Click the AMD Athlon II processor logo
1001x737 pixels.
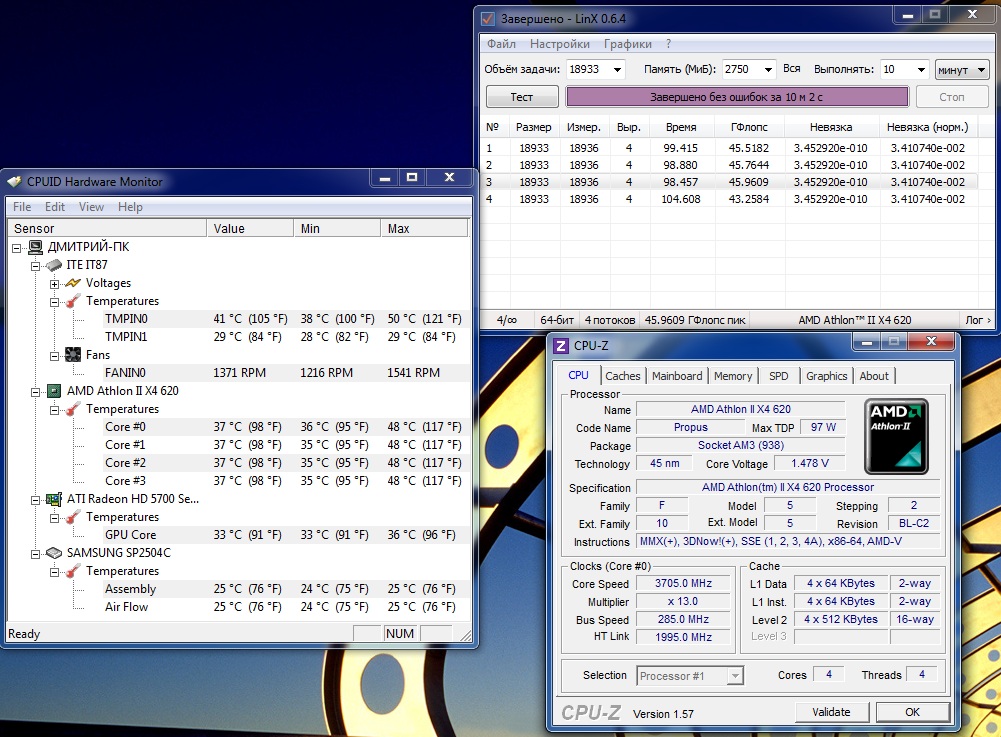(896, 437)
